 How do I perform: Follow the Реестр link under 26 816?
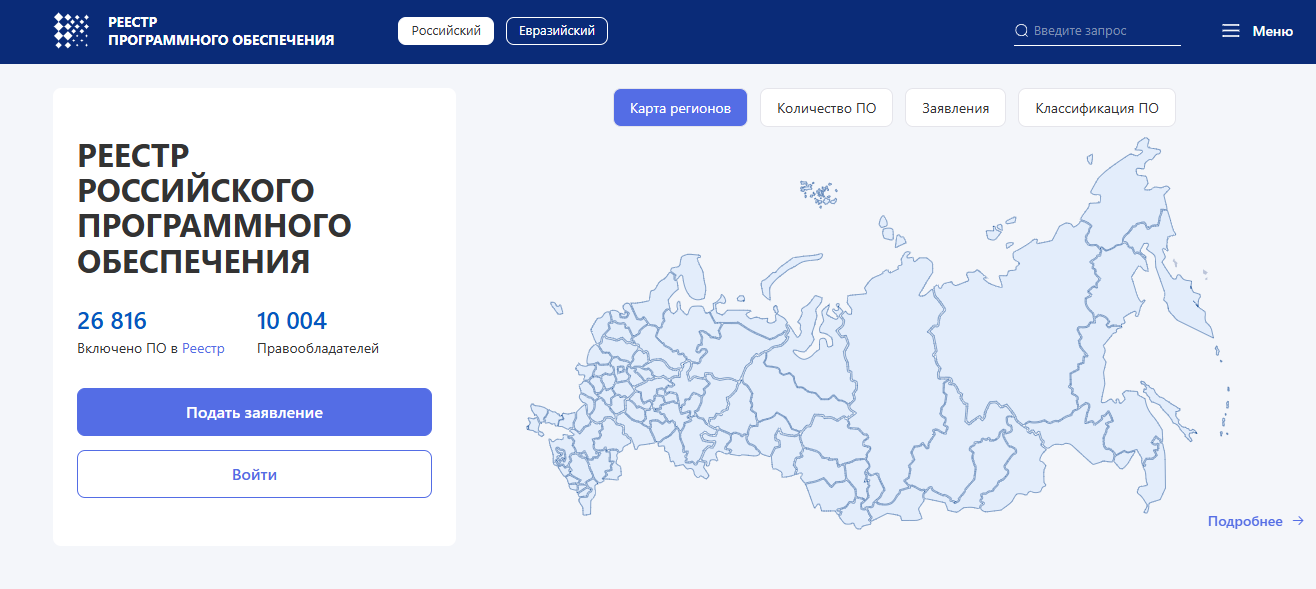coord(203,349)
